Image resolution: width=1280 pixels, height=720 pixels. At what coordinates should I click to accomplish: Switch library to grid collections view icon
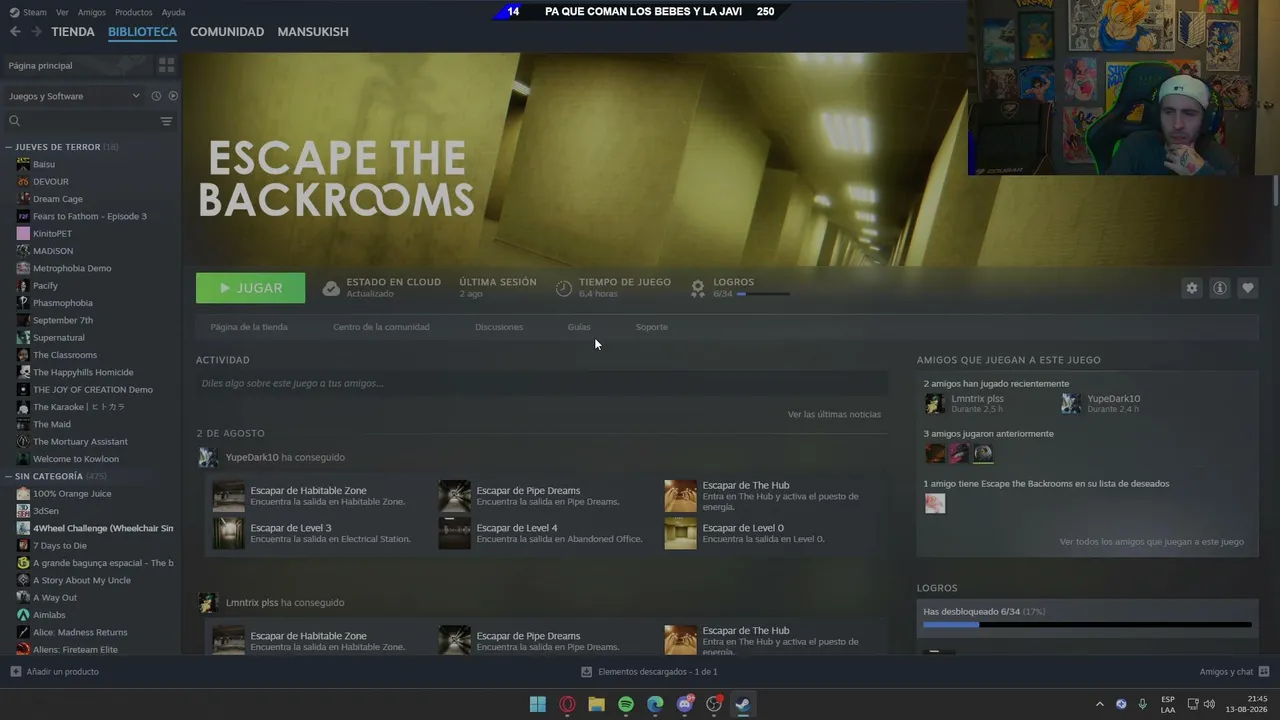(166, 65)
